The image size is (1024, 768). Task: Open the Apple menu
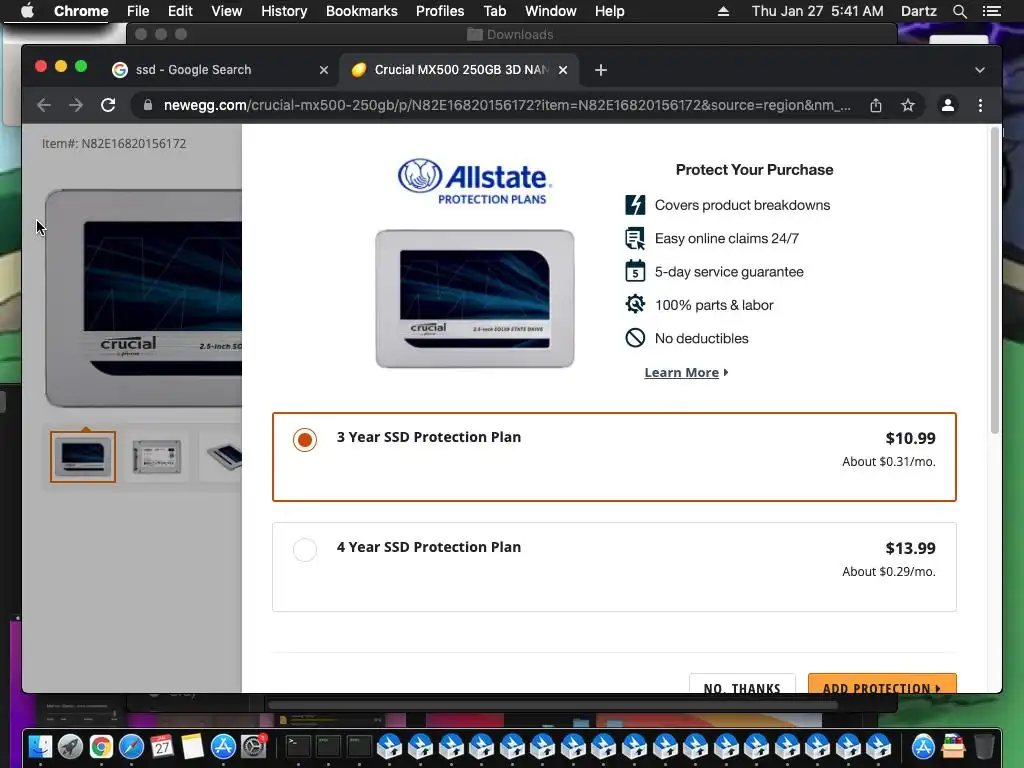click(x=27, y=11)
